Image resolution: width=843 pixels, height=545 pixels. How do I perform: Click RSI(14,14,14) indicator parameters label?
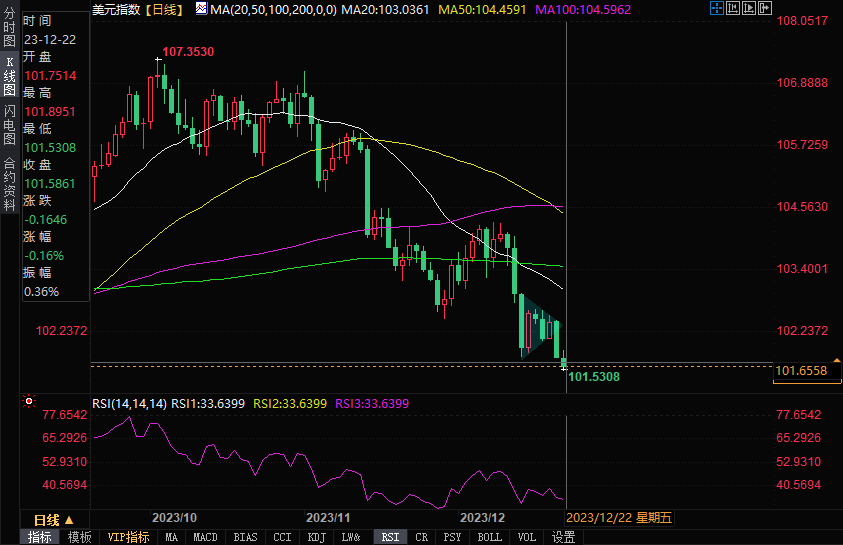tap(129, 404)
